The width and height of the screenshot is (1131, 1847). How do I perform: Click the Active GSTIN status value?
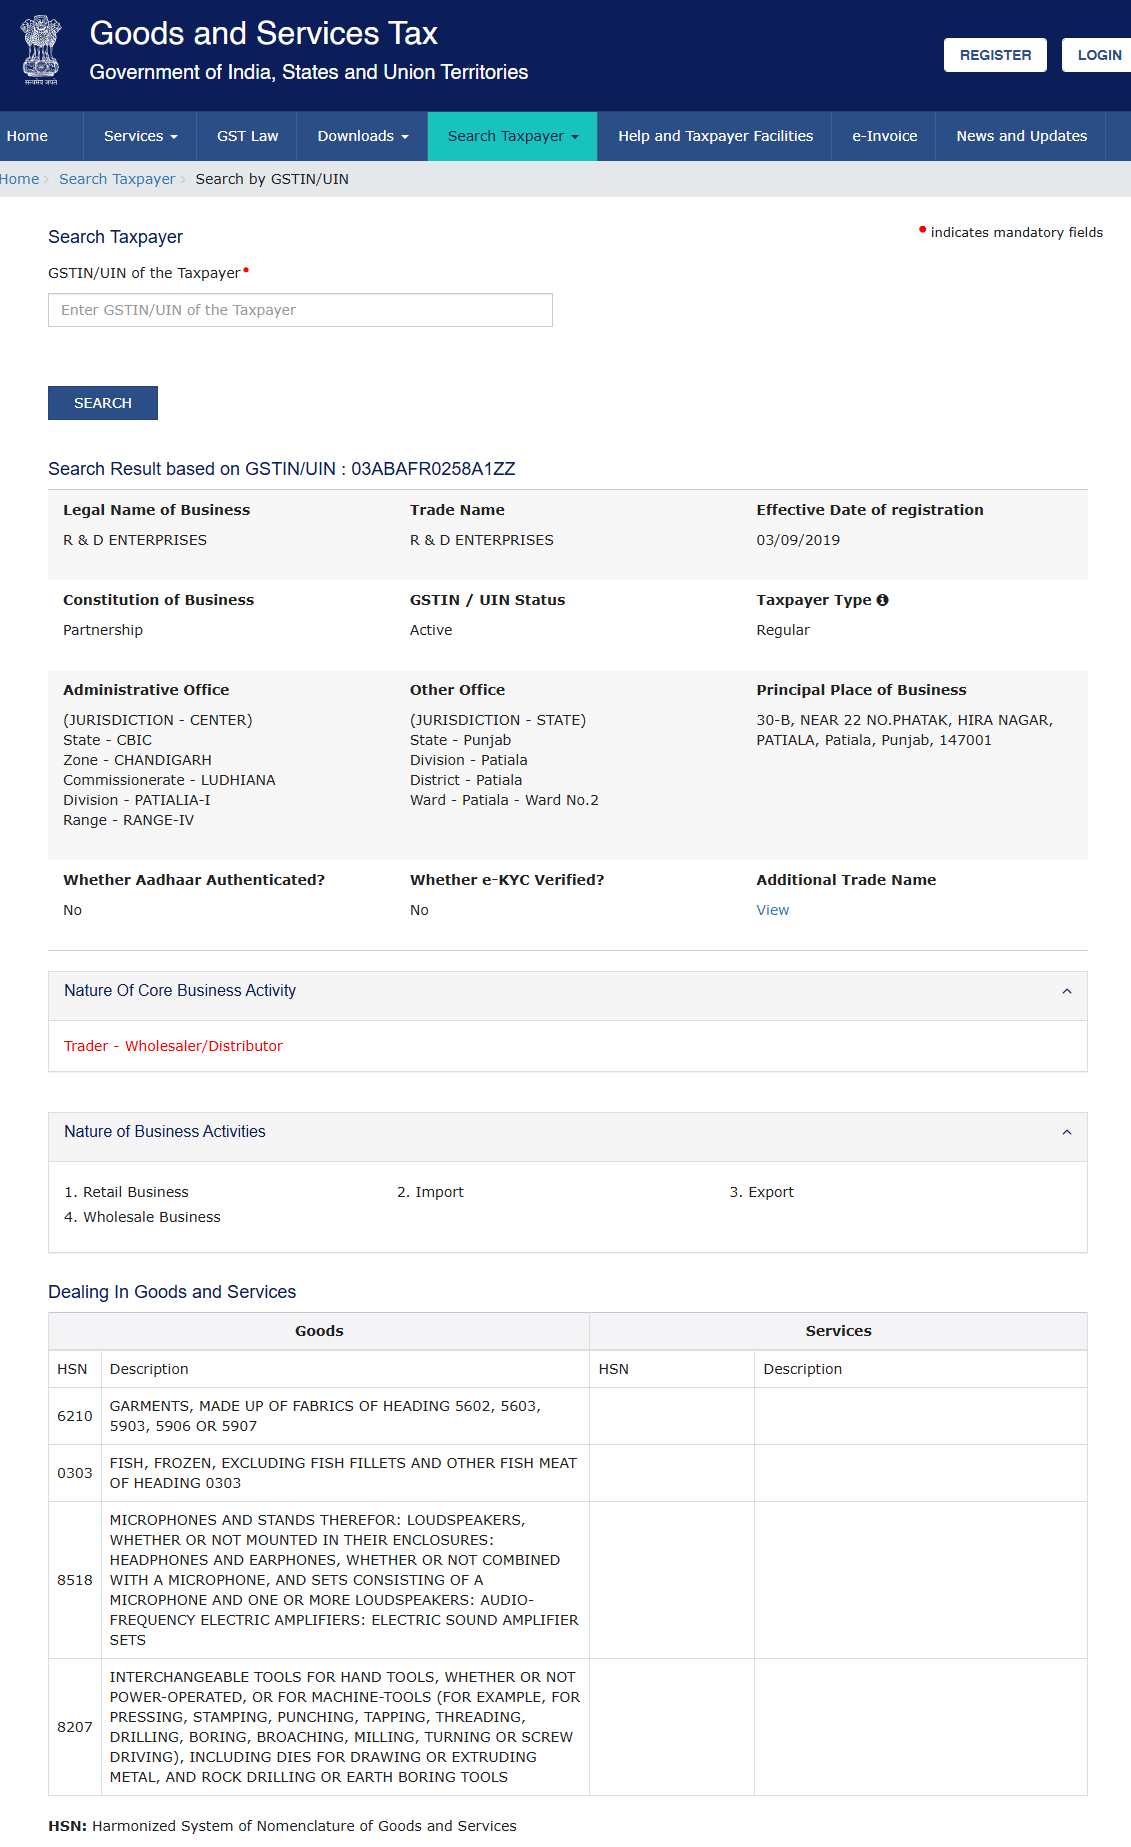(431, 630)
